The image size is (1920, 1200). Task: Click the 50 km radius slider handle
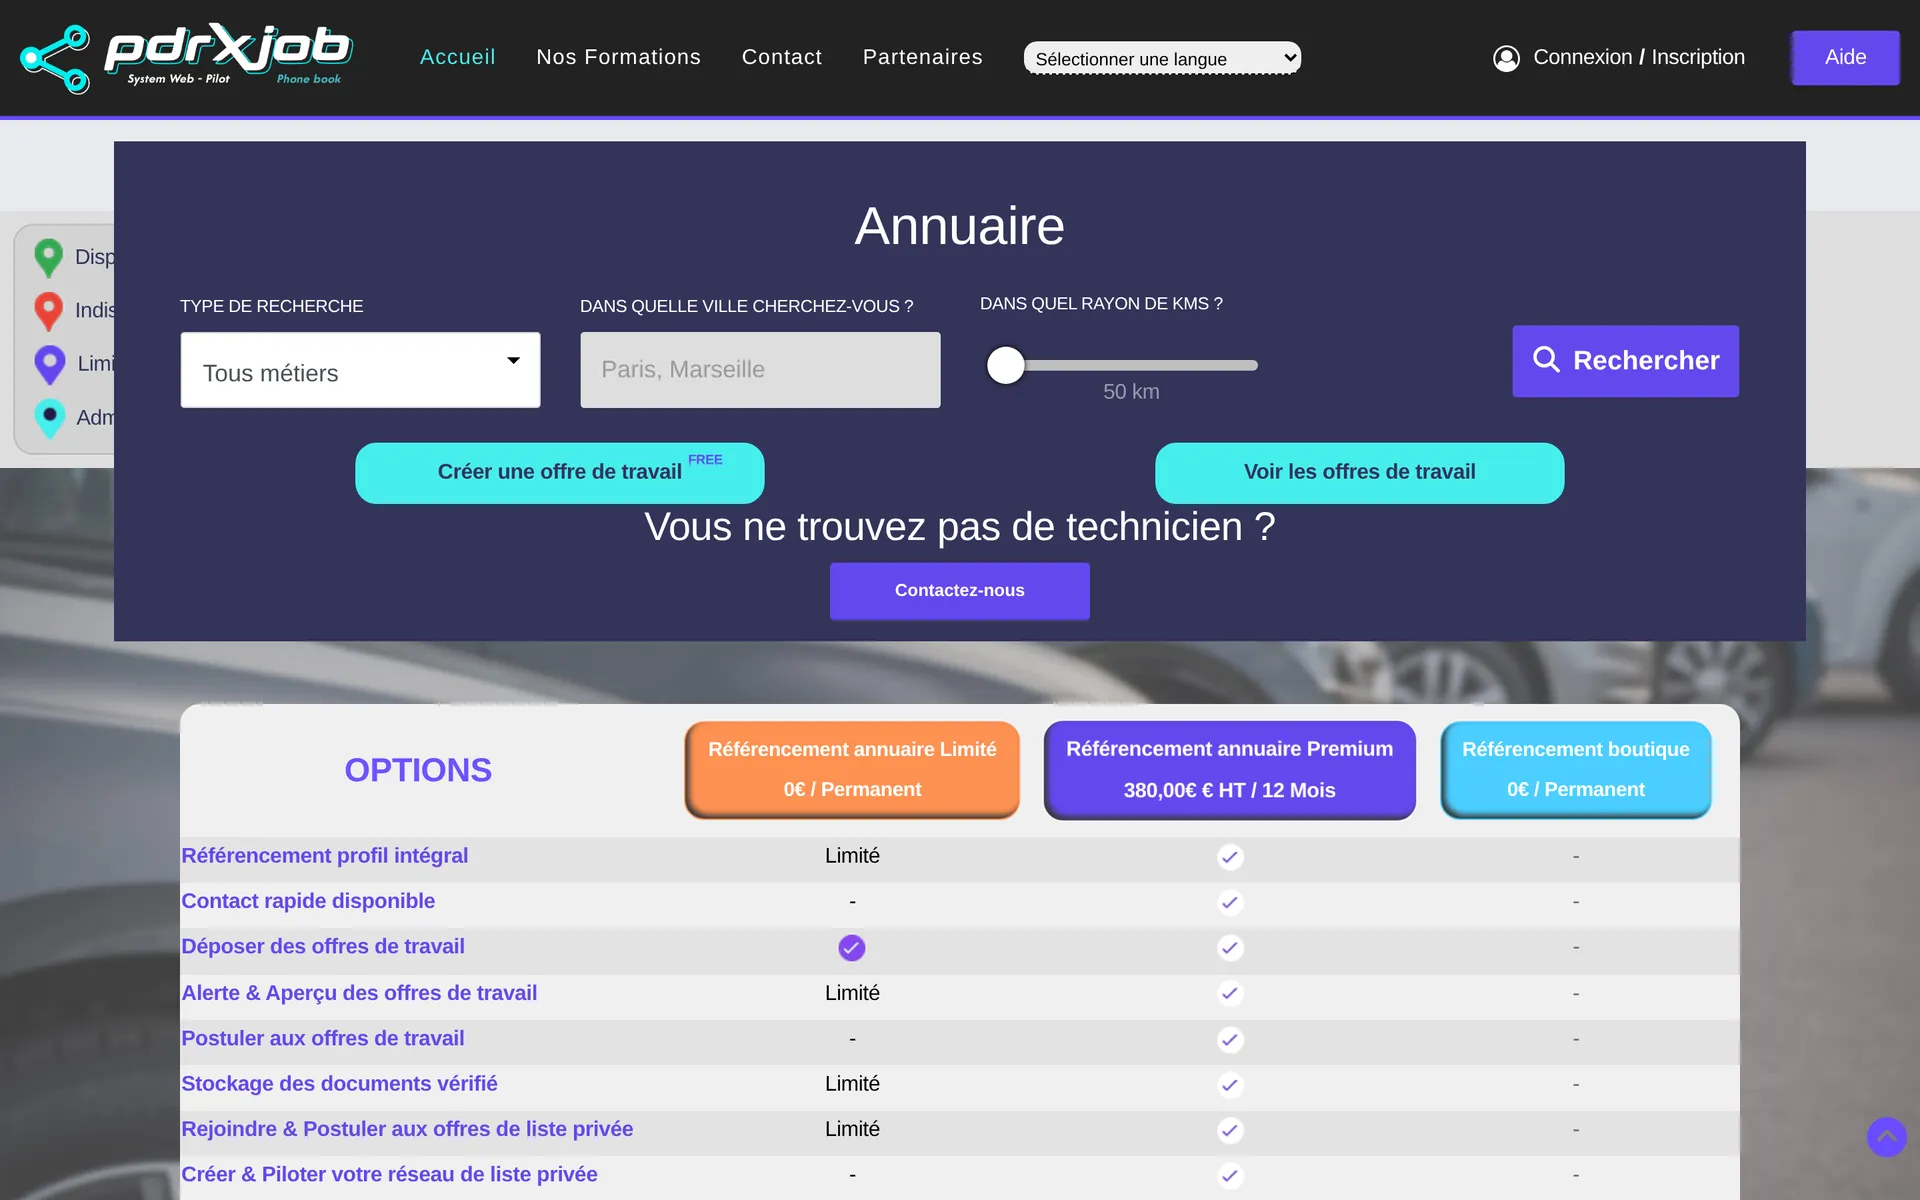[x=1005, y=365]
